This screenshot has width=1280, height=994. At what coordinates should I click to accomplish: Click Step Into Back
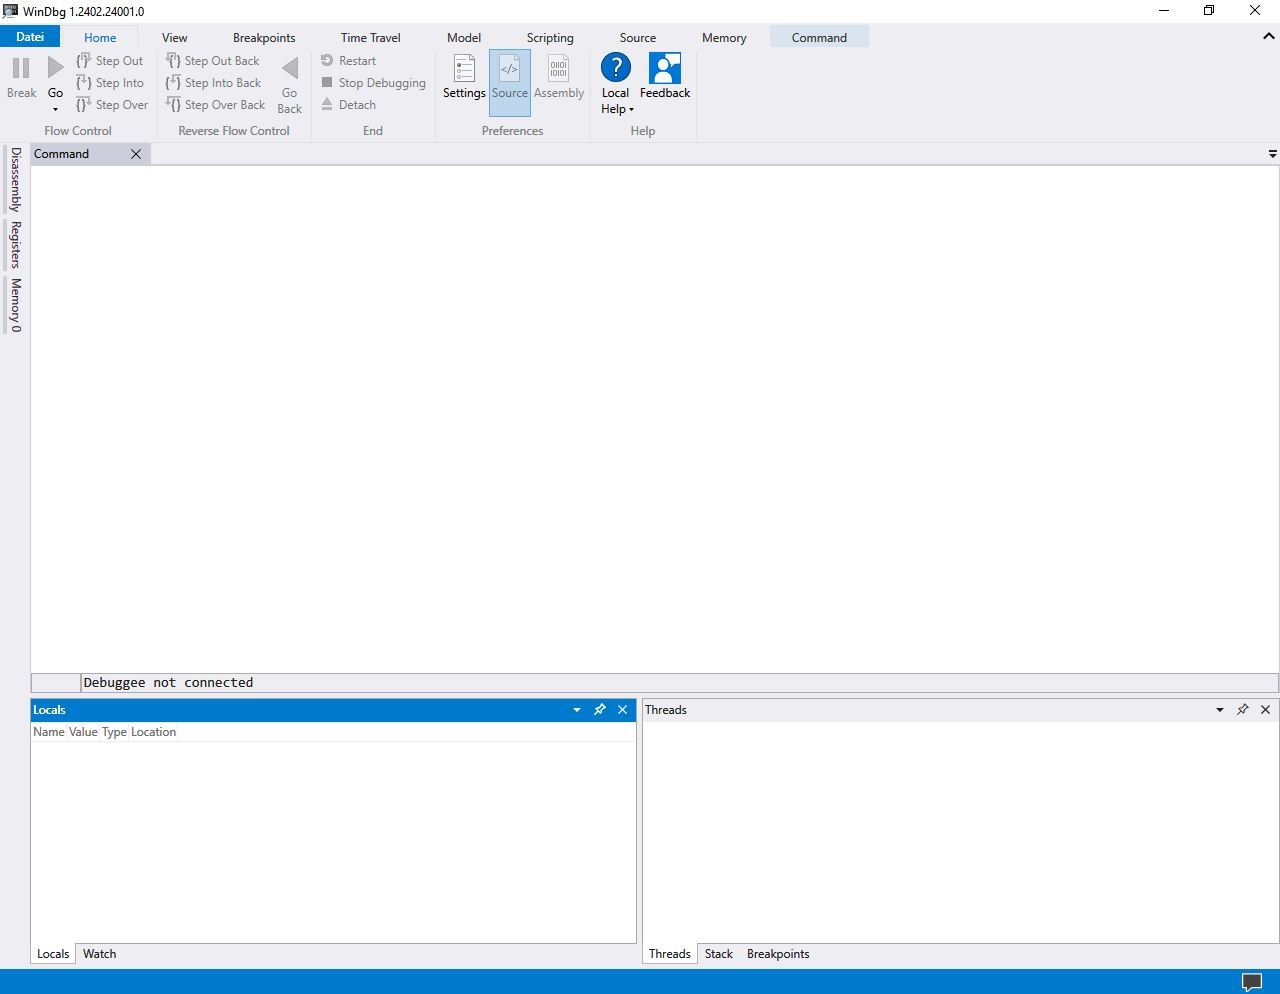point(214,83)
